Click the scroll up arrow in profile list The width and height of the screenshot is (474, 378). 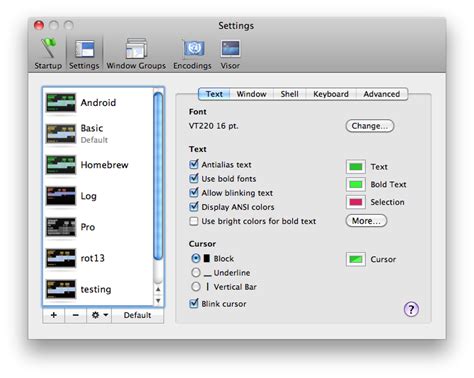158,289
